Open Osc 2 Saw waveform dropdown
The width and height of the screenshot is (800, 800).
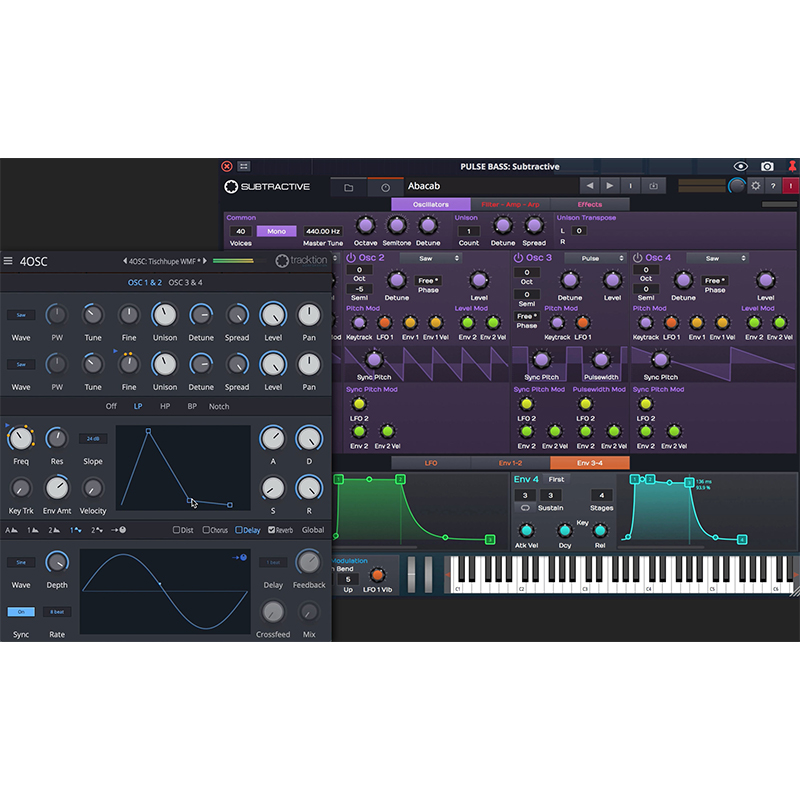tap(430, 258)
